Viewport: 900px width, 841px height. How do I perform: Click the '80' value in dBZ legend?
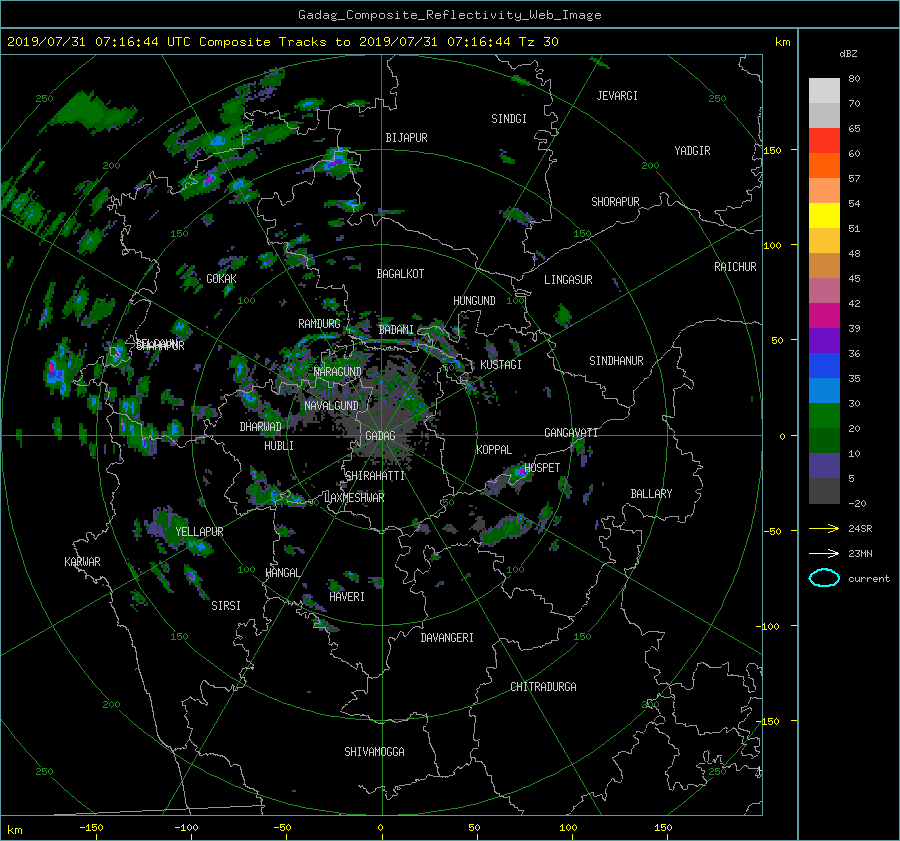854,79
